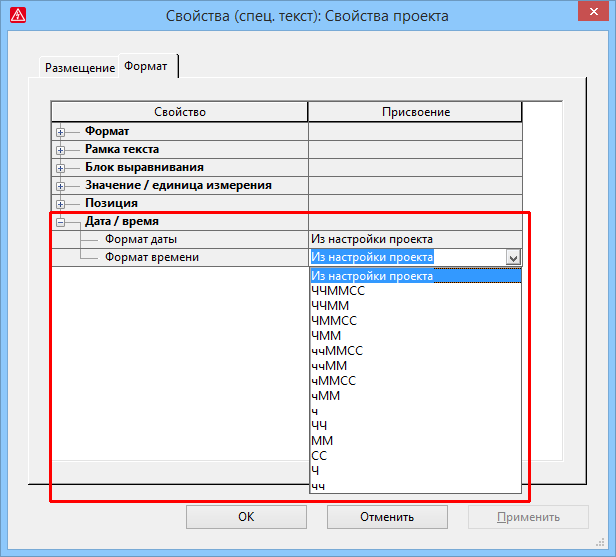This screenshot has width=616, height=557.
Task: Expand the Блок выравнивания group
Action: click(61, 167)
